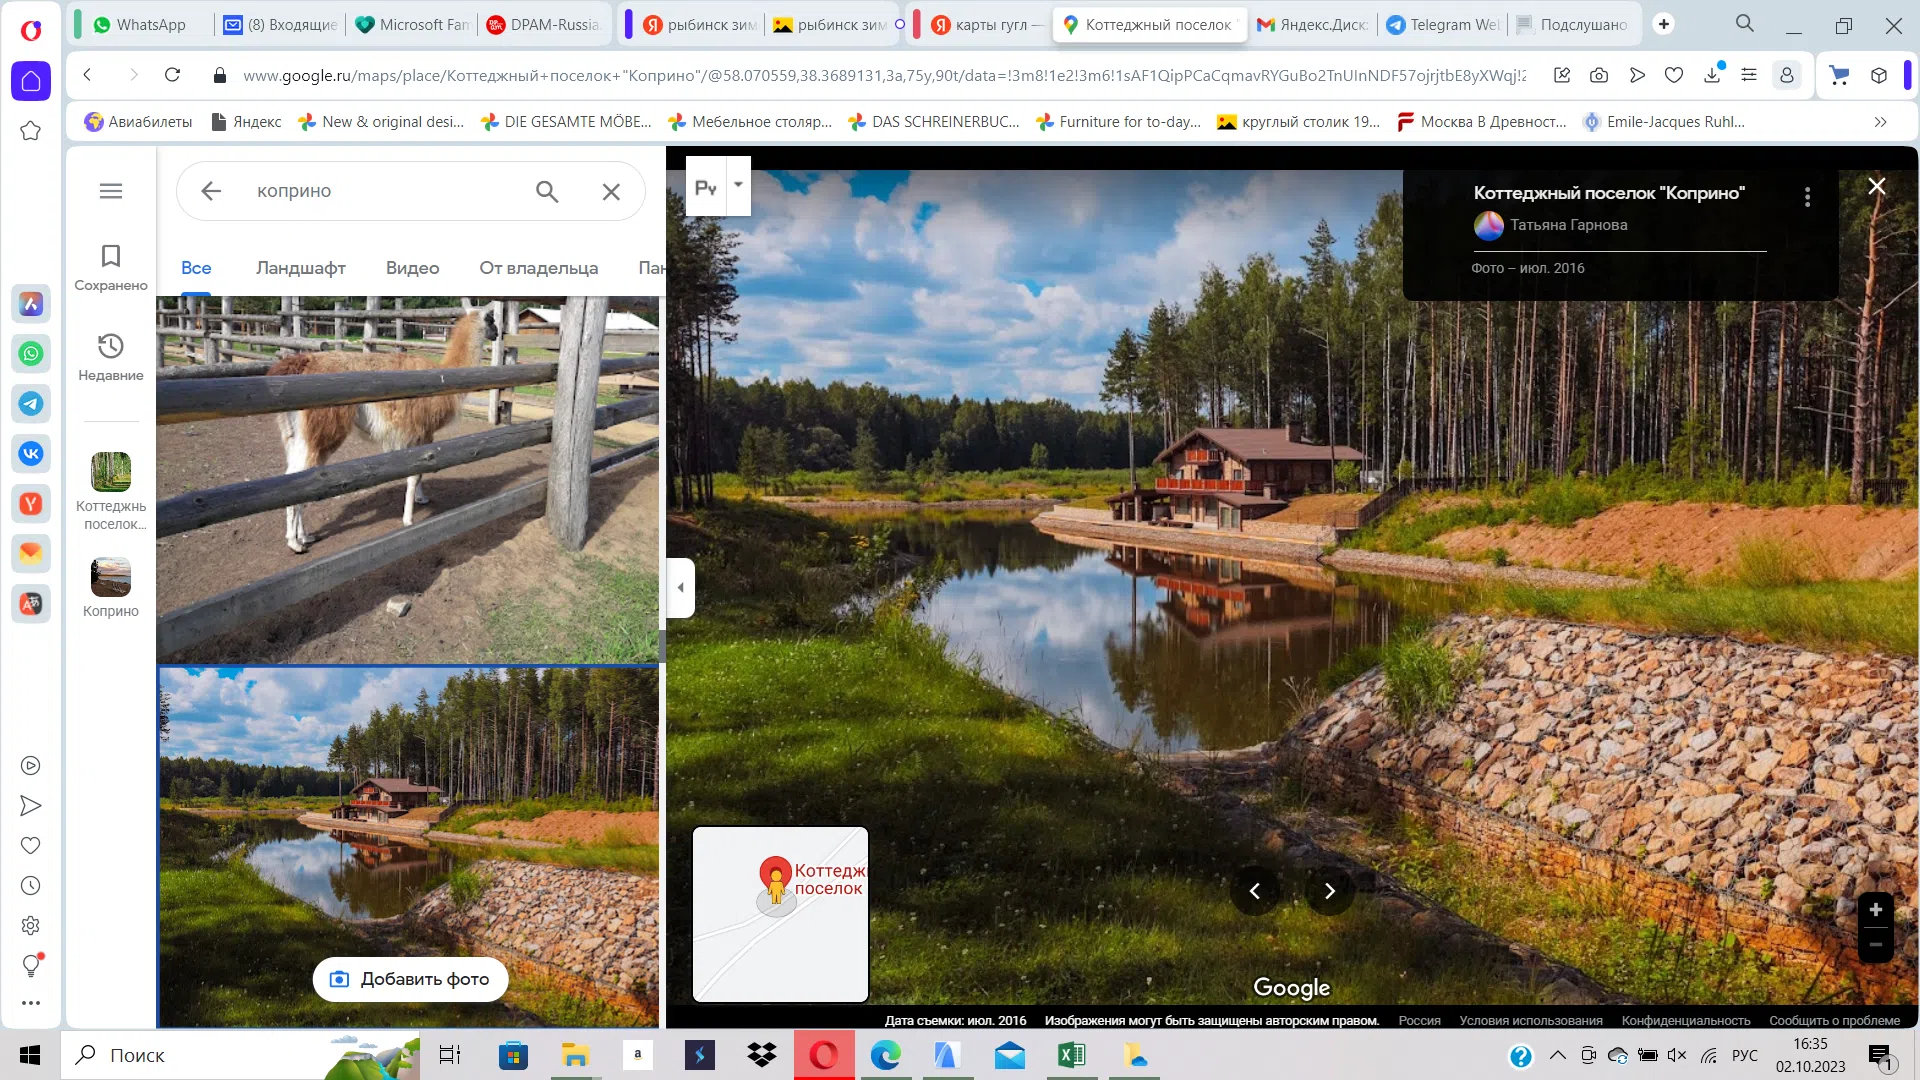Open the llama photo thumbnail
This screenshot has height=1080, width=1920.
(x=408, y=479)
